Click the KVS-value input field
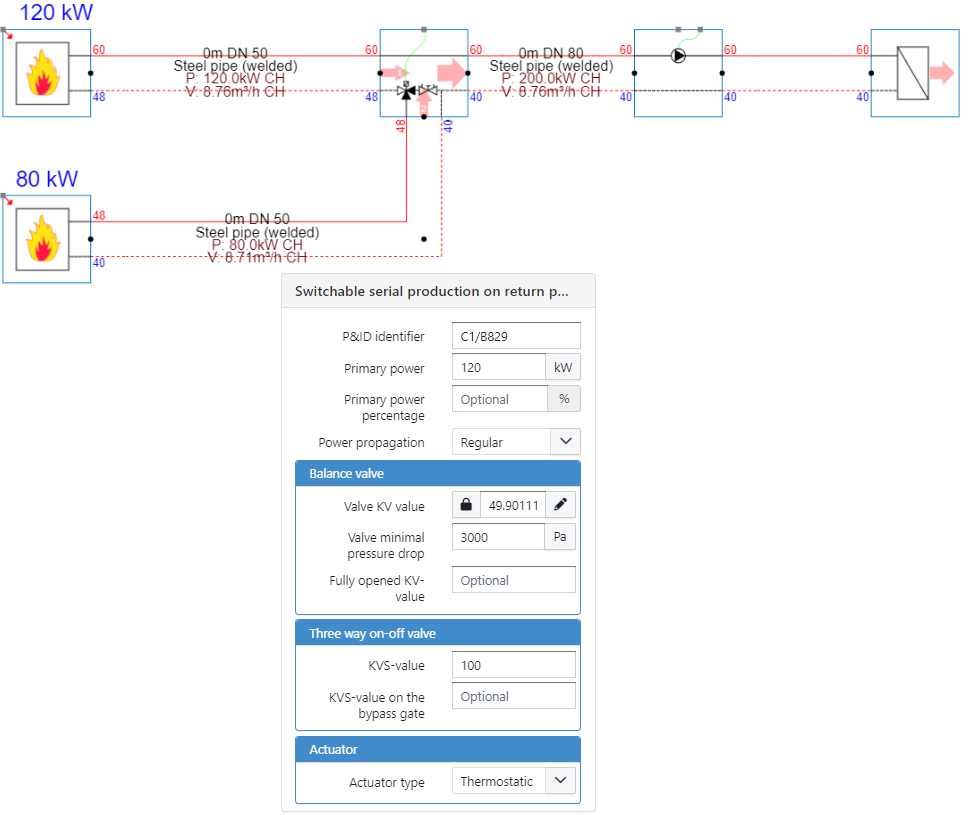The width and height of the screenshot is (969, 815). point(513,665)
